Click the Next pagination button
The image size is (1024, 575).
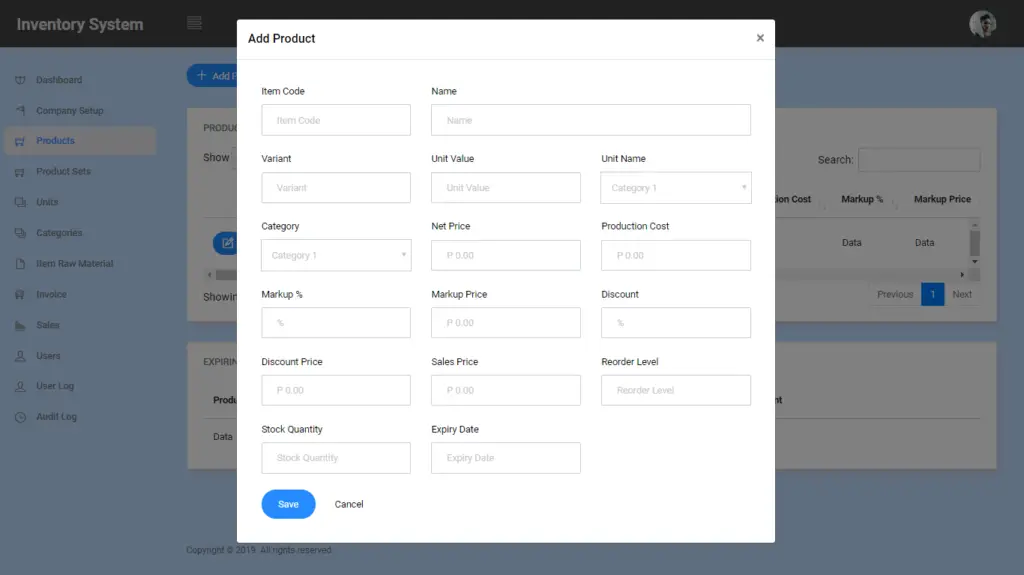(x=961, y=294)
